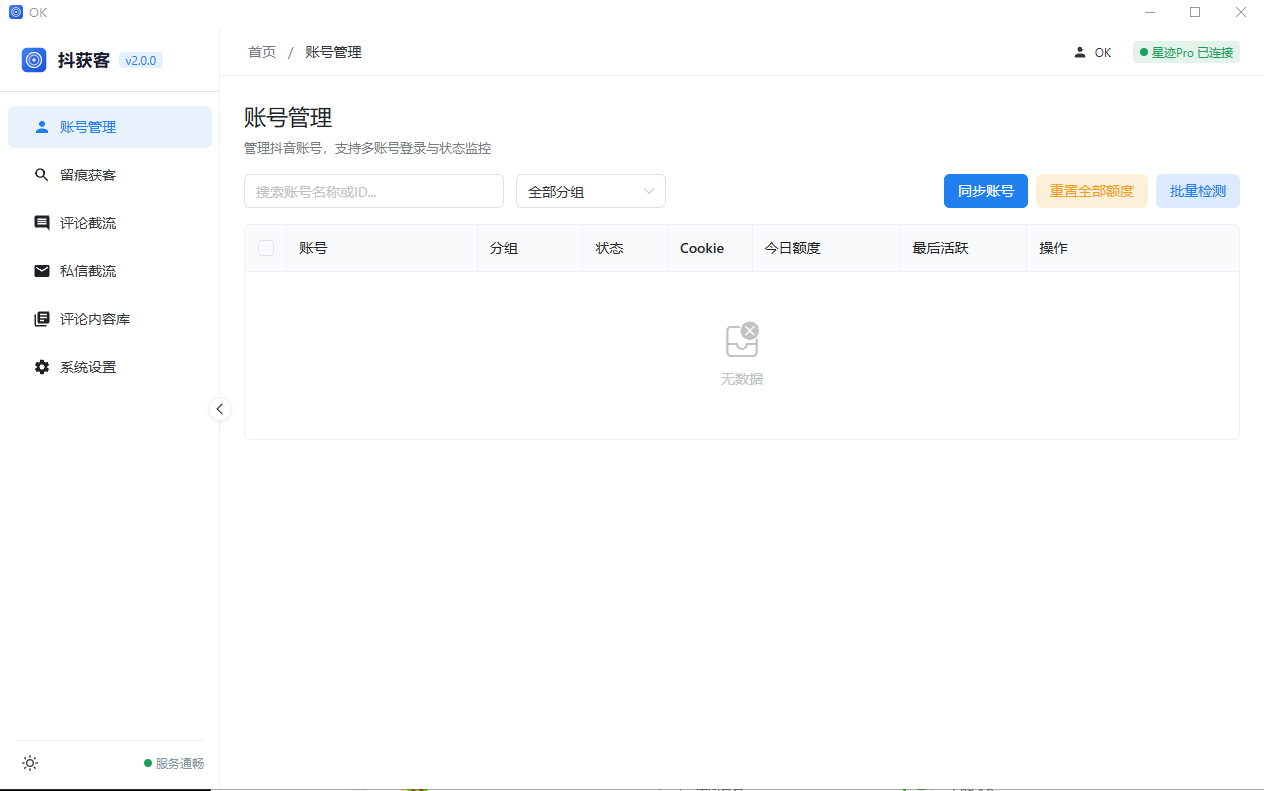Click the 账号管理 person icon in sidebar
Image resolution: width=1264 pixels, height=791 pixels.
point(42,127)
